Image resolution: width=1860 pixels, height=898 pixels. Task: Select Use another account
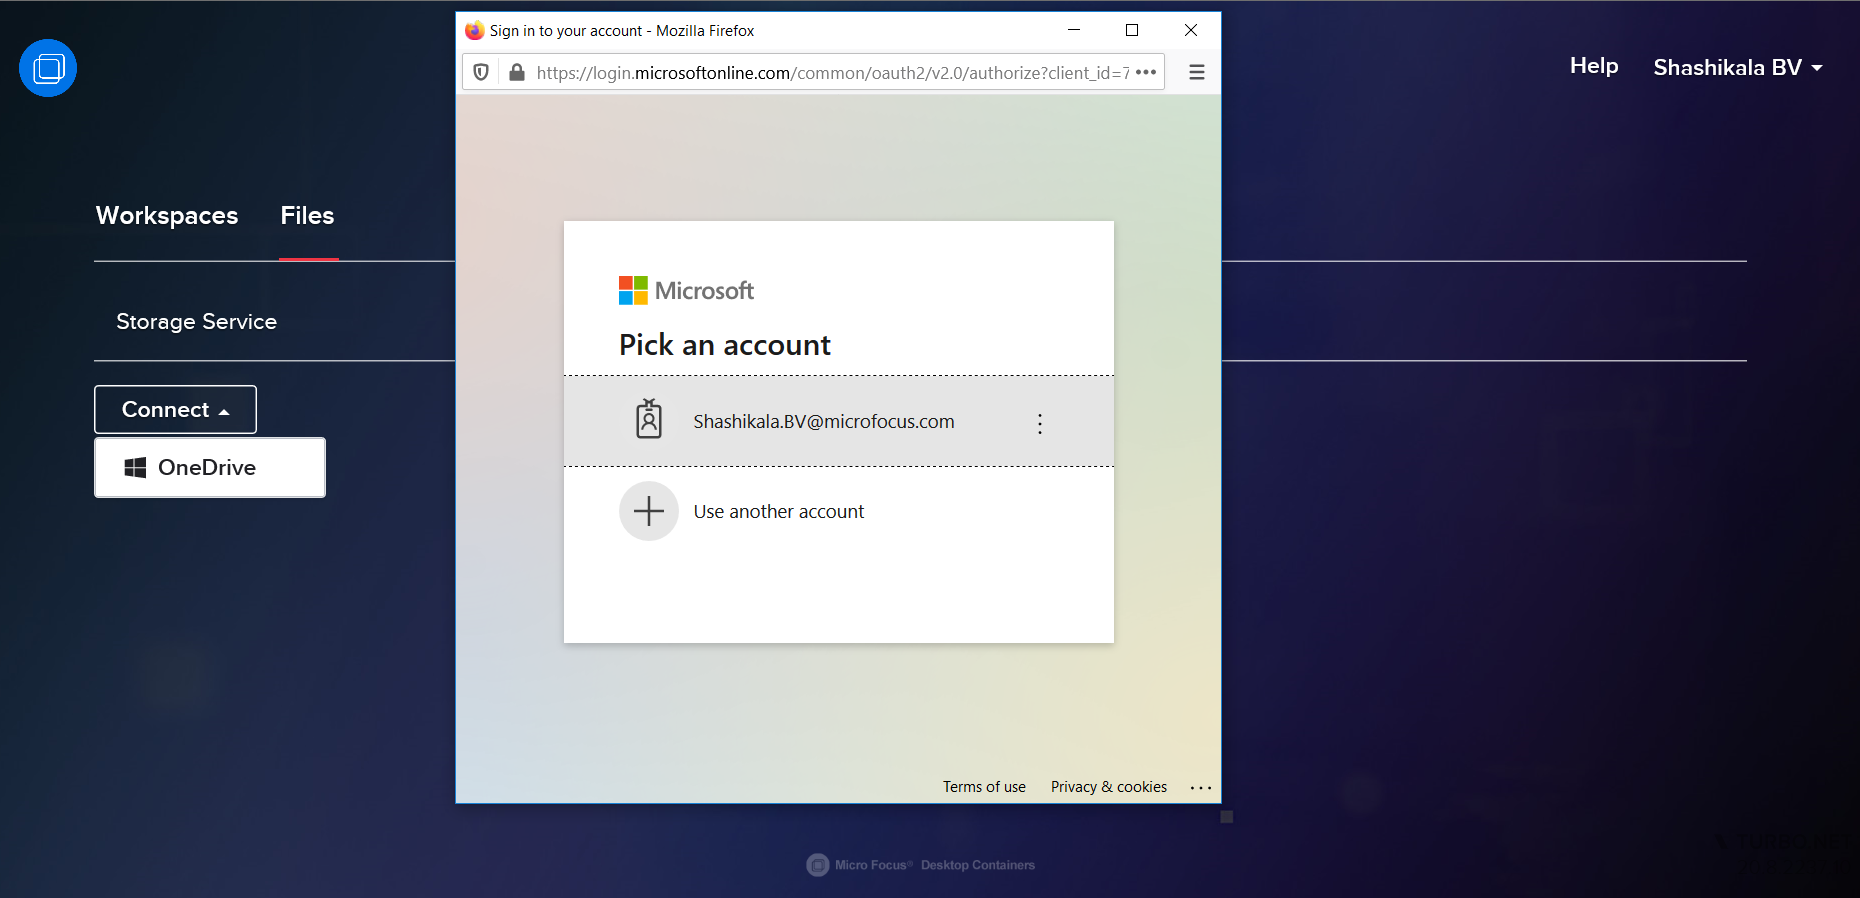(839, 511)
